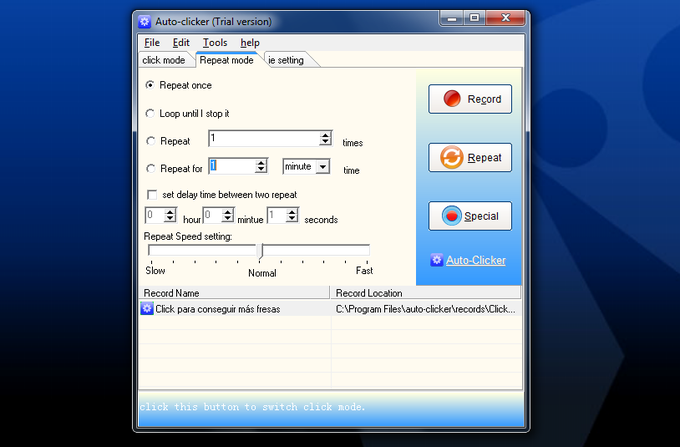This screenshot has width=680, height=447.
Task: Decrease the delay seconds value
Action: 292,218
